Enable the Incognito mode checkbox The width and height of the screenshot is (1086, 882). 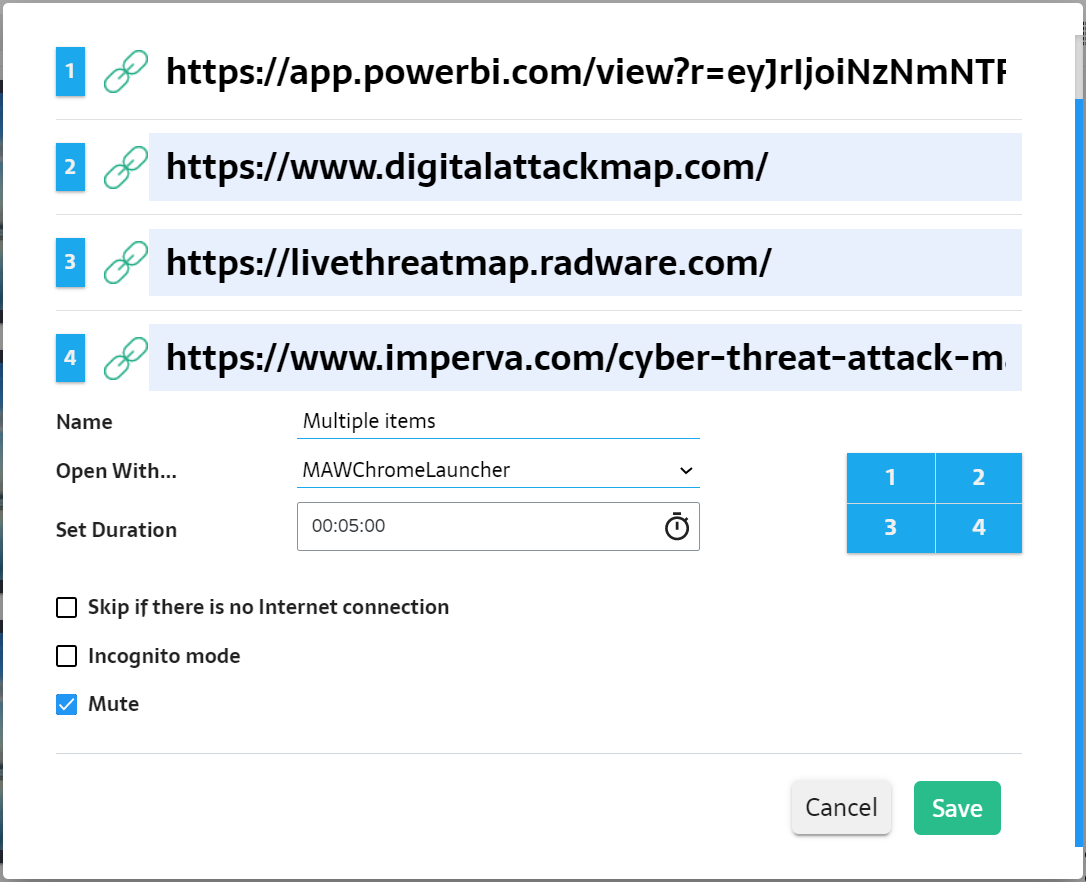coord(67,656)
